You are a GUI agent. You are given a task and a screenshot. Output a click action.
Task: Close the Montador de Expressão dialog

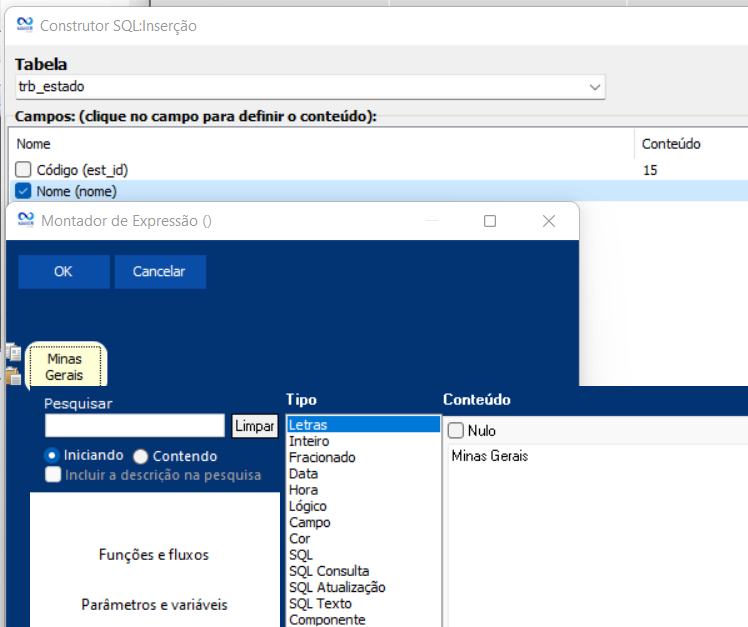[548, 221]
